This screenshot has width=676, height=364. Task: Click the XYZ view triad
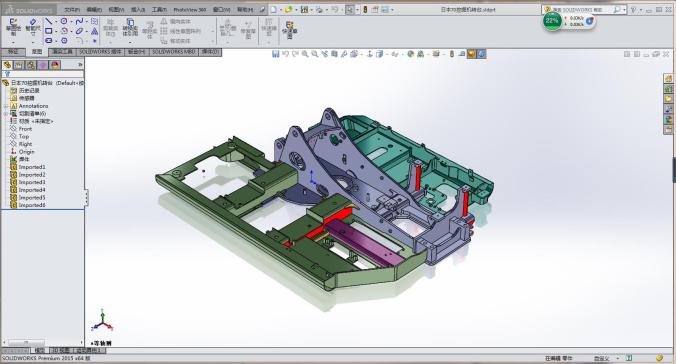coord(102,321)
